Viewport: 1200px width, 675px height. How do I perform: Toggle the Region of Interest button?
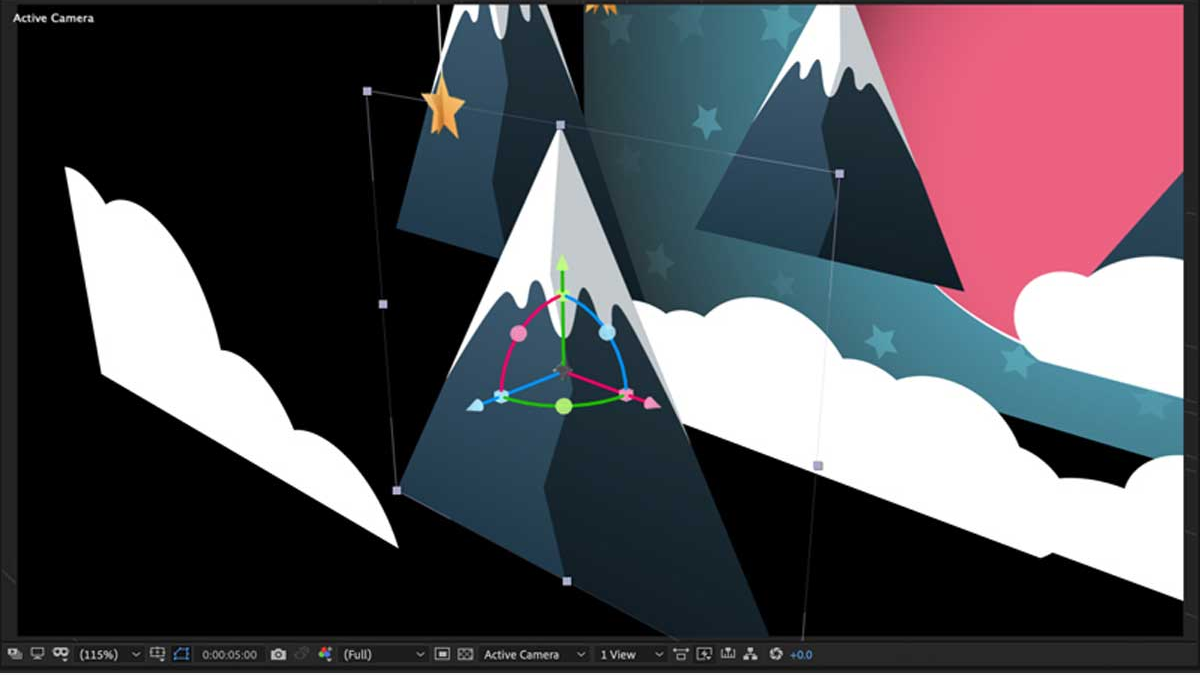coord(443,654)
